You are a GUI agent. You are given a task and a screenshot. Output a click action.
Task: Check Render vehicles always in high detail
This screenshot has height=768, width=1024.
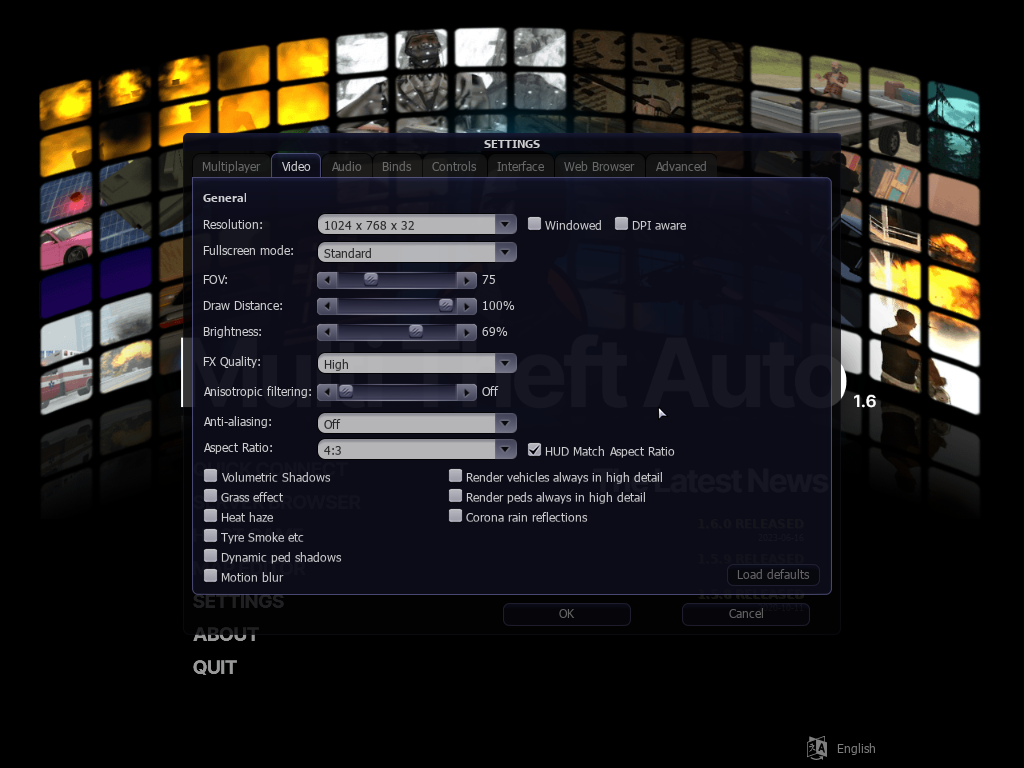(455, 476)
